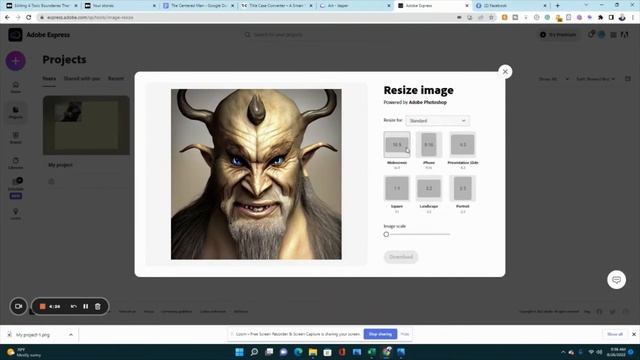Open Home in the left sidebar
The image size is (640, 360).
click(x=16, y=87)
